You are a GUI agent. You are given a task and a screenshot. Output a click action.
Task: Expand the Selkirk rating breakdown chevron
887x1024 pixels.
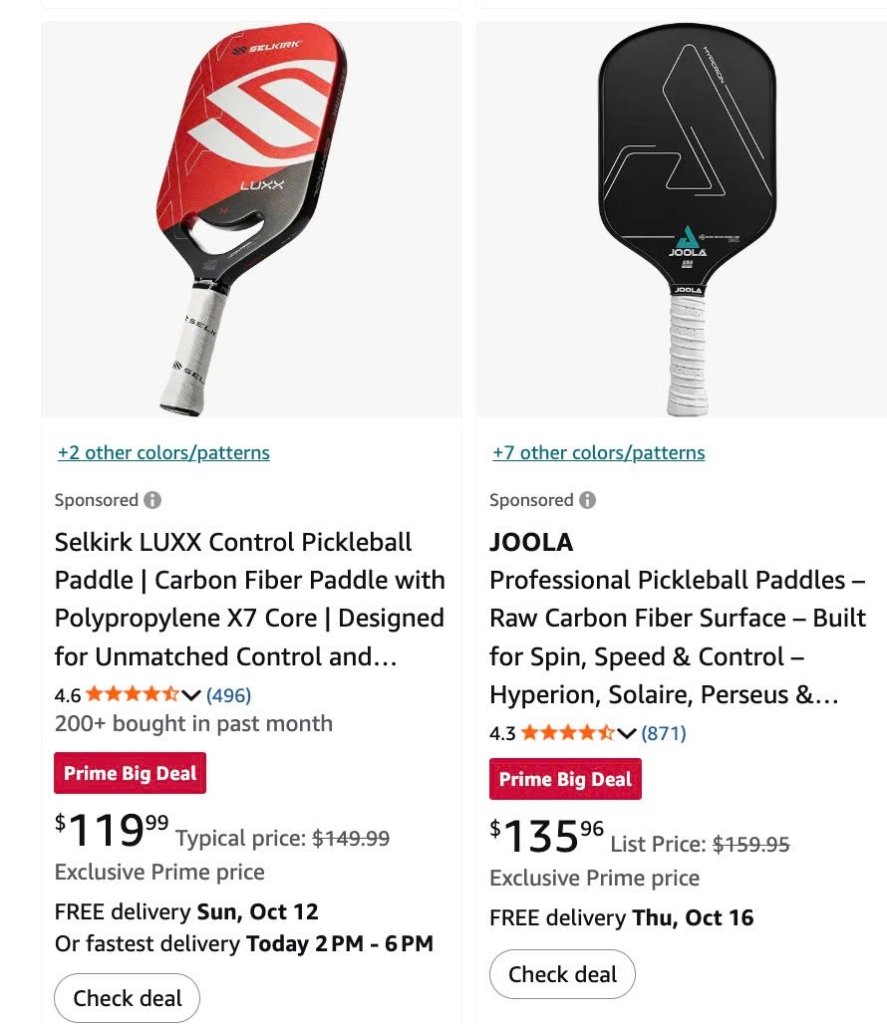(x=191, y=695)
